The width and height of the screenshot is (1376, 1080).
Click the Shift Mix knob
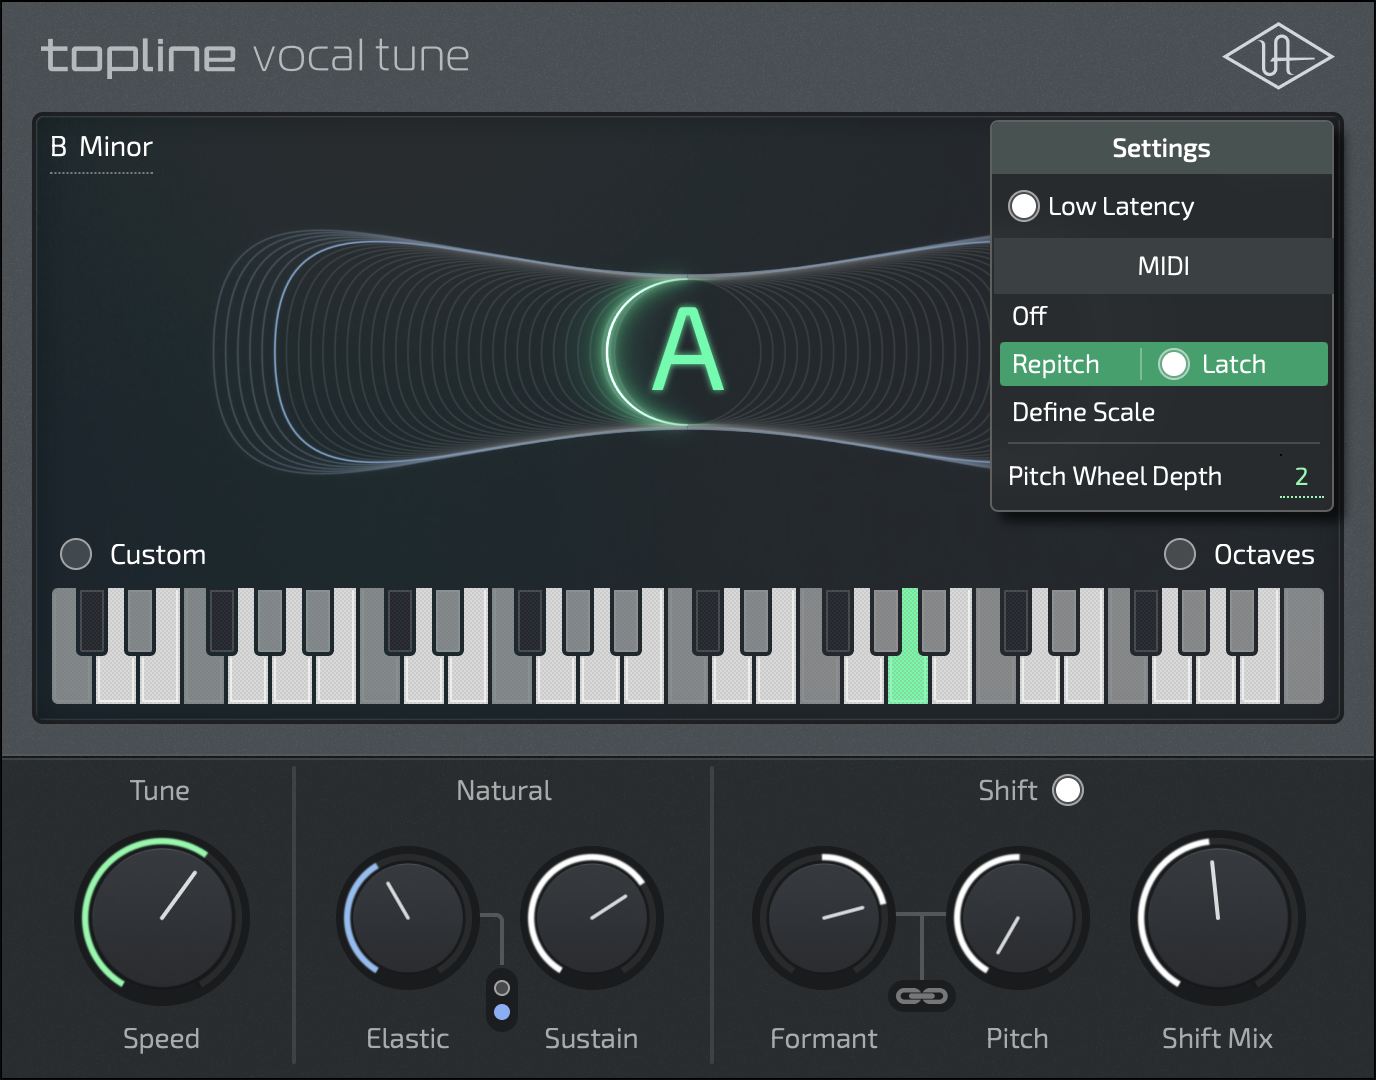(x=1217, y=917)
